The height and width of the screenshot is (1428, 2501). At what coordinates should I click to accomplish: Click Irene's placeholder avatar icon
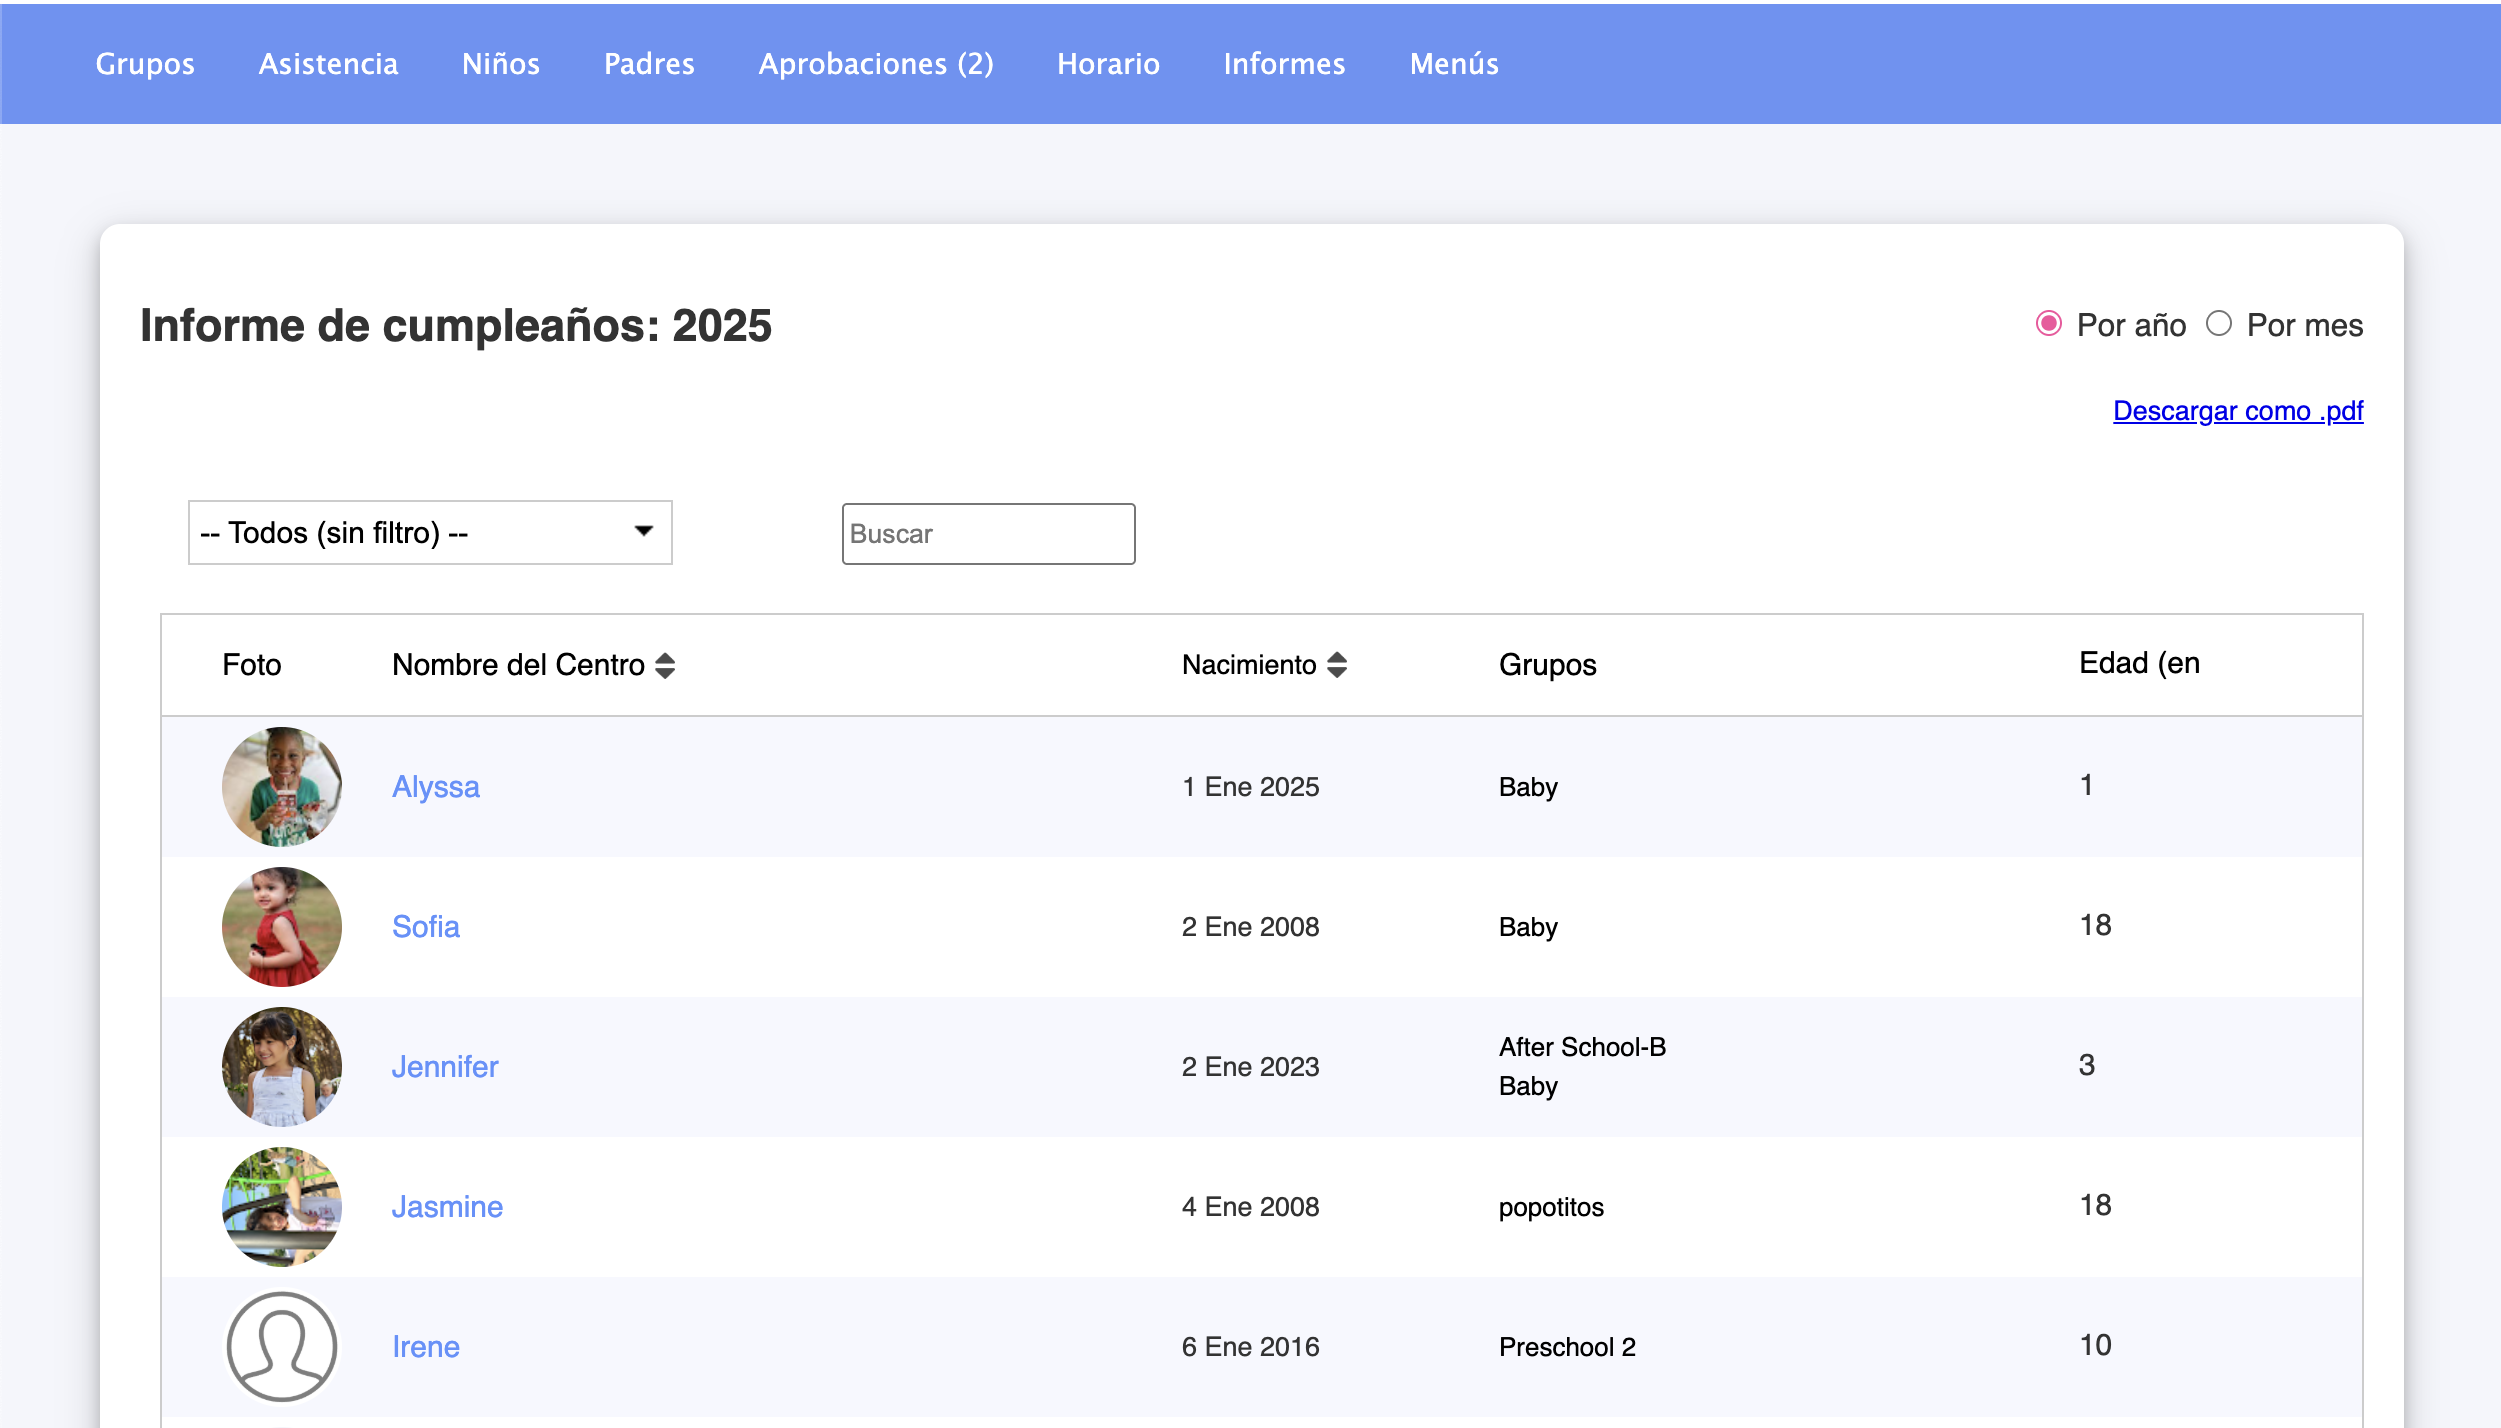point(282,1347)
